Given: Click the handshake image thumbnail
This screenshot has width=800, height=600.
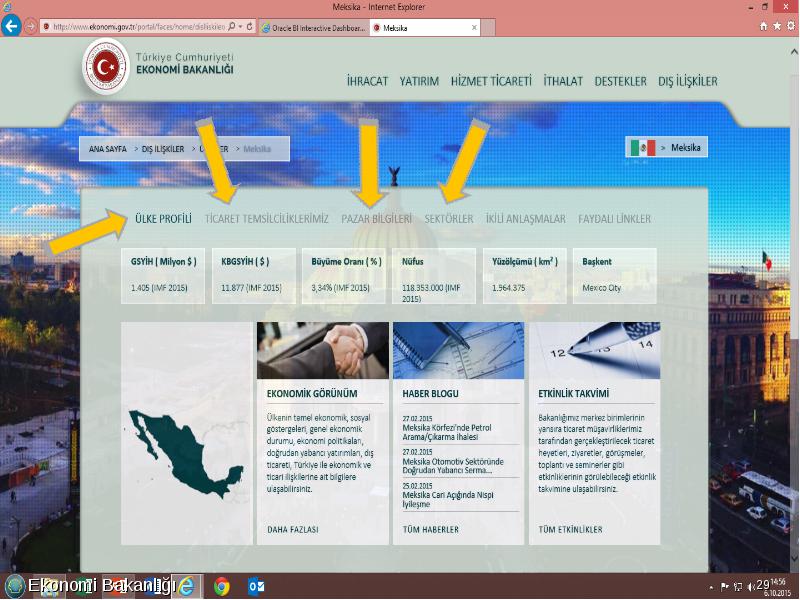Looking at the screenshot, I should point(323,351).
